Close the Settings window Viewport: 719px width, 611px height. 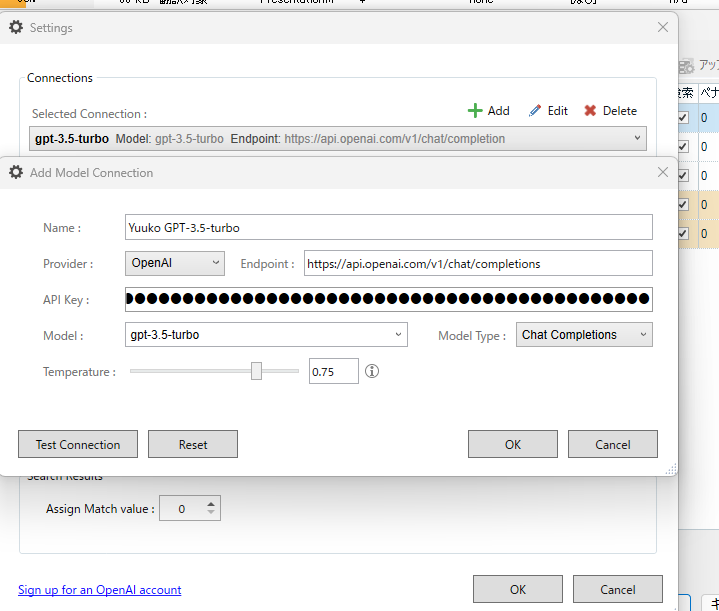coord(663,27)
